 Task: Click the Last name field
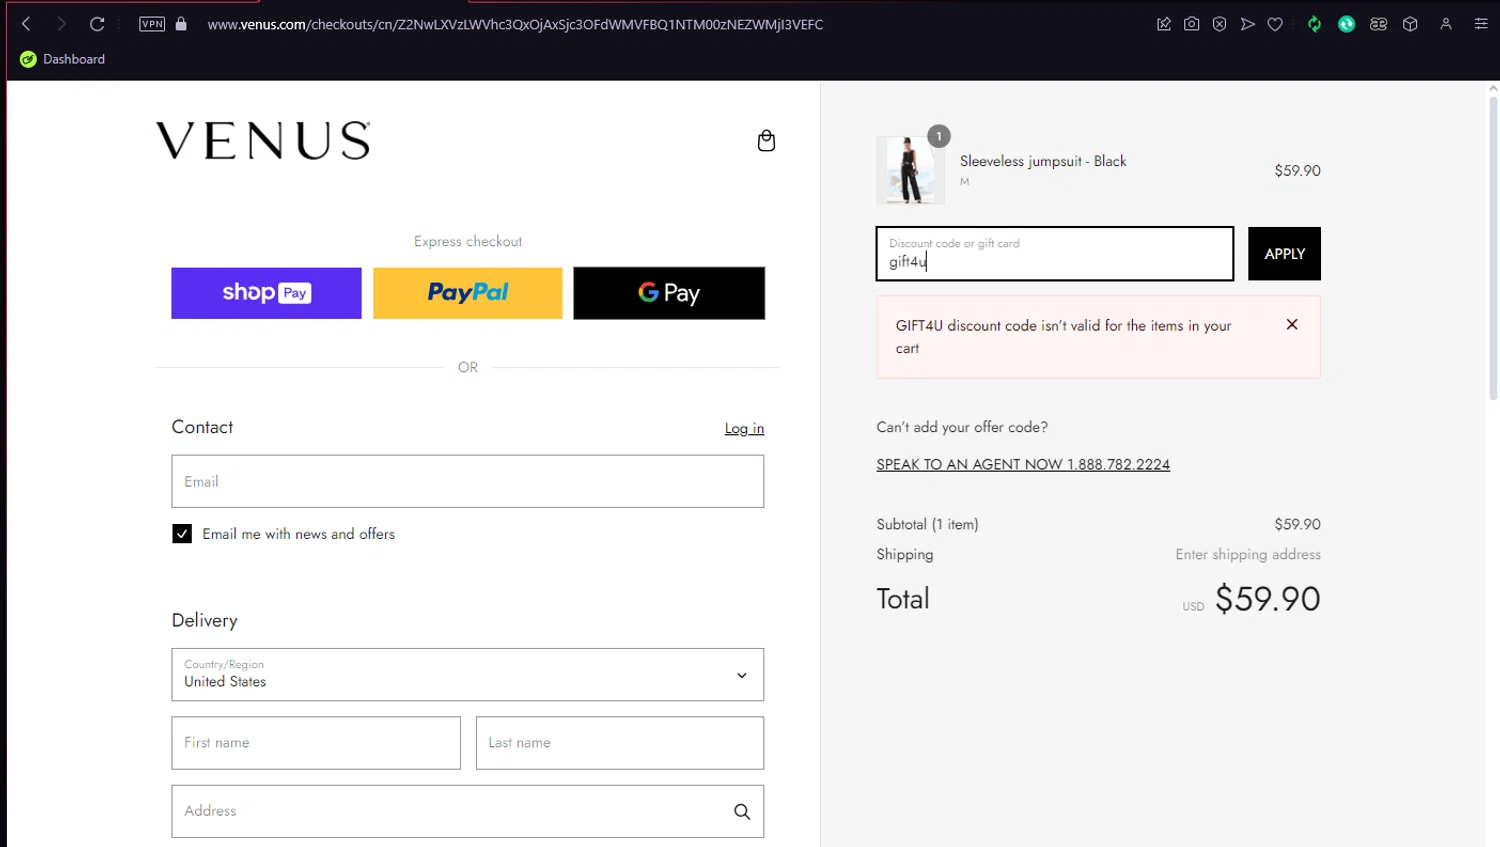click(x=620, y=743)
